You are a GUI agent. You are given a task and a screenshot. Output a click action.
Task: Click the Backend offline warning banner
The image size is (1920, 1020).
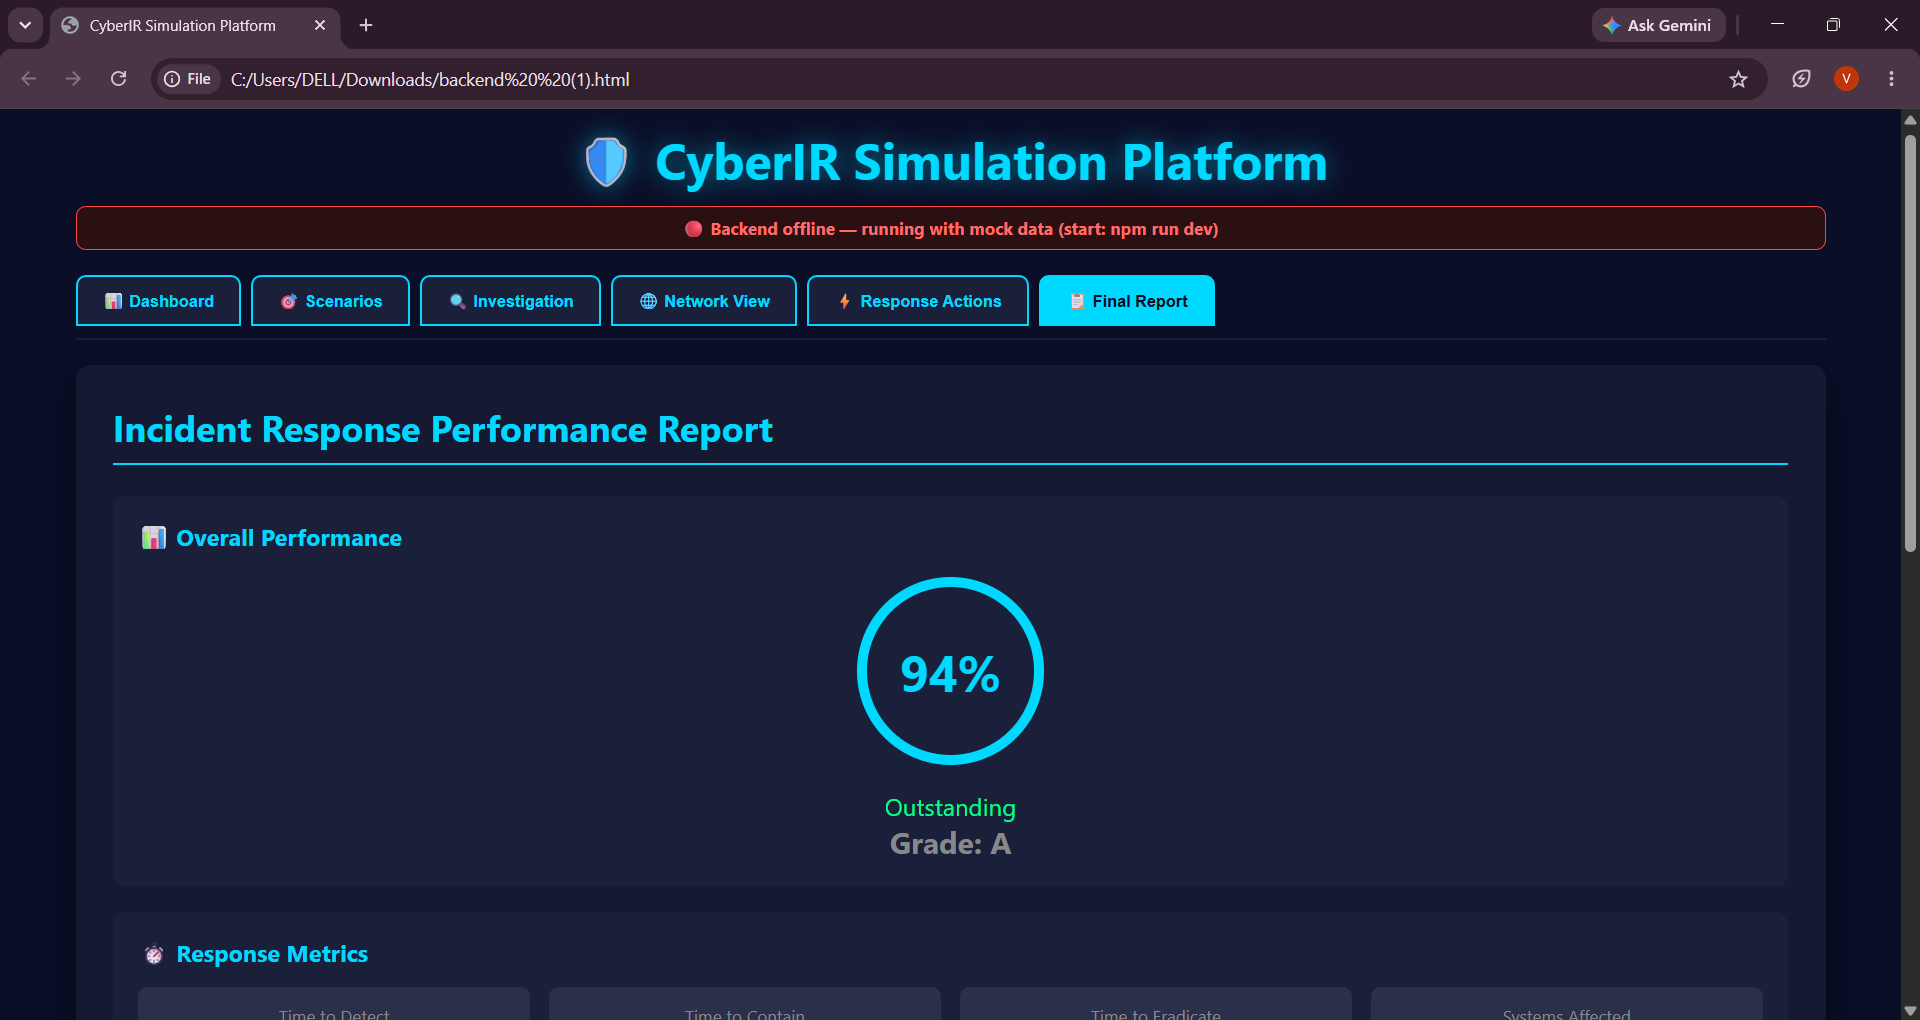951,228
